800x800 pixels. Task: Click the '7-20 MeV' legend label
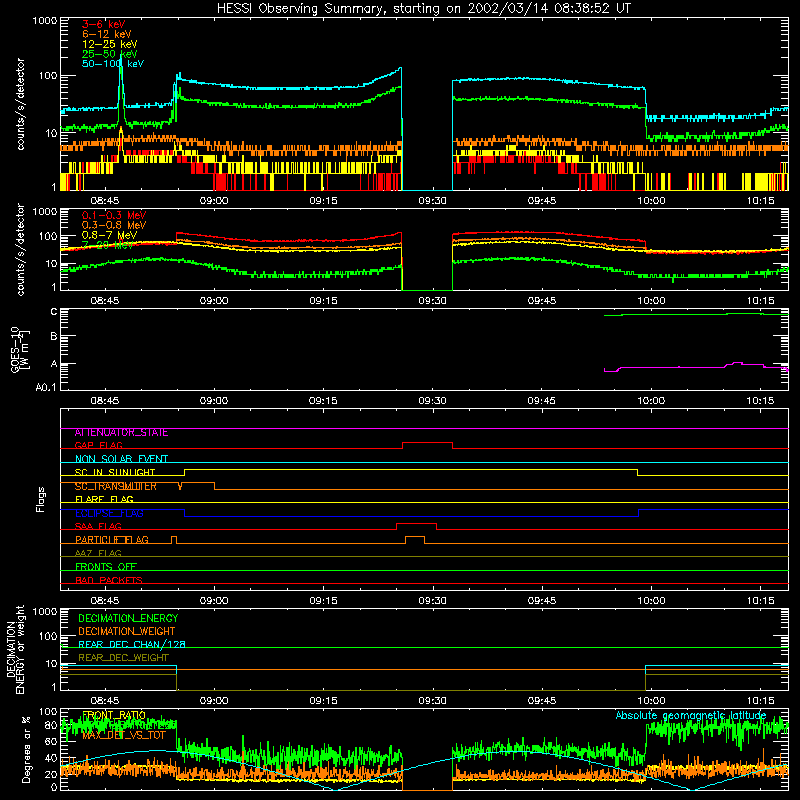tap(108, 245)
